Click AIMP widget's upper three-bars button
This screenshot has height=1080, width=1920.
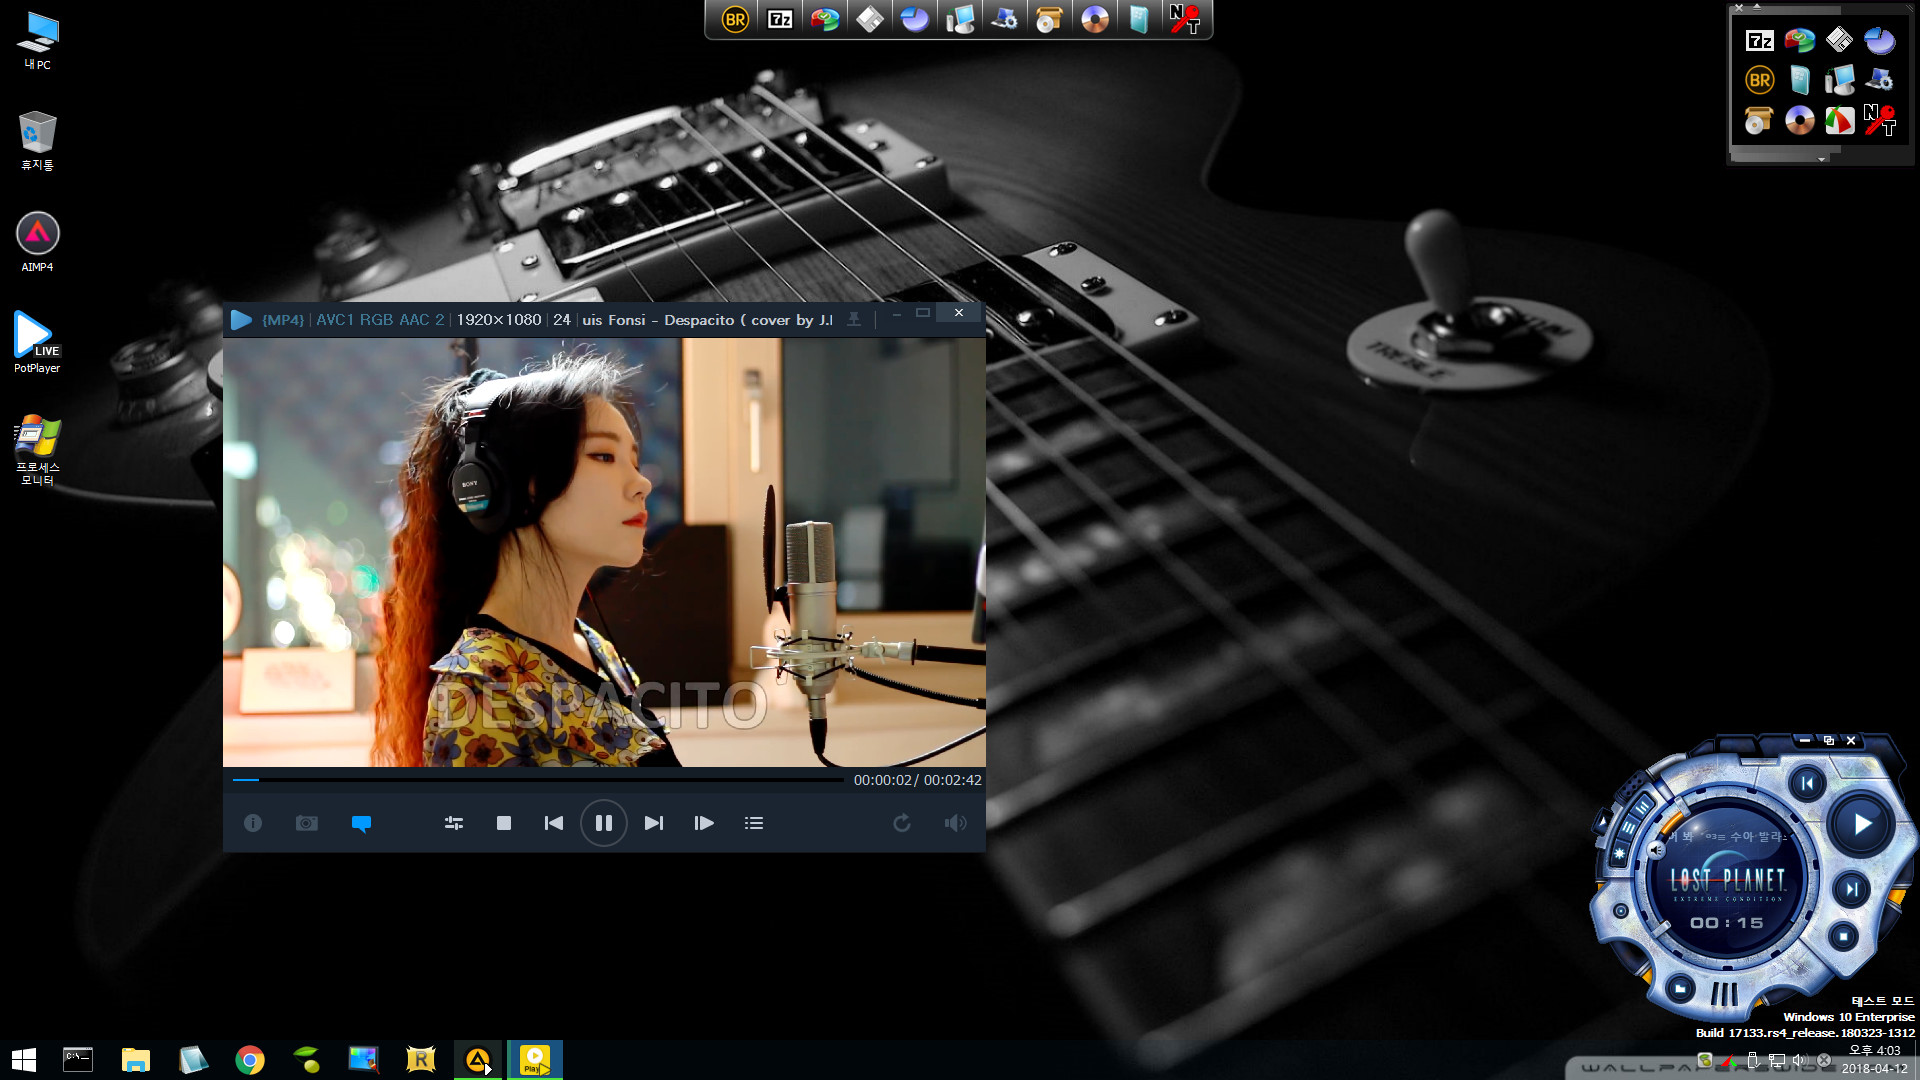pos(1642,808)
